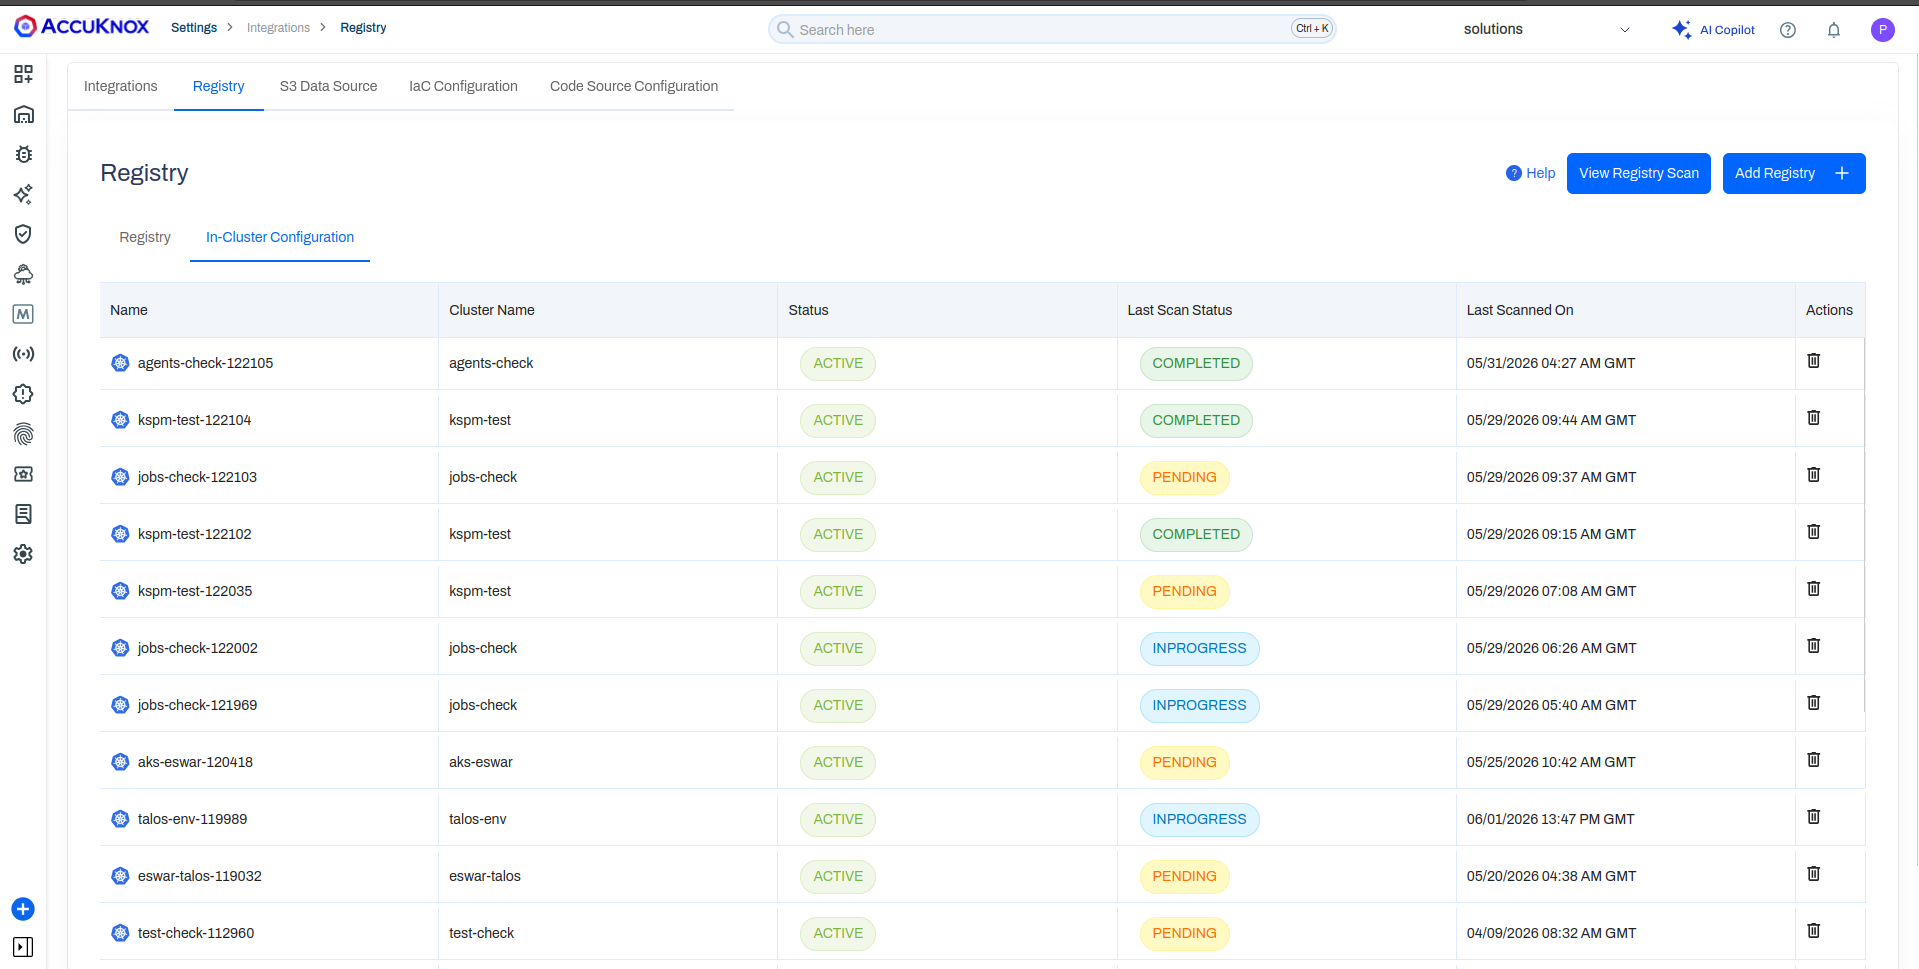Delete the kspm-test-122104 registry entry
The image size is (1919, 969).
[1814, 417]
